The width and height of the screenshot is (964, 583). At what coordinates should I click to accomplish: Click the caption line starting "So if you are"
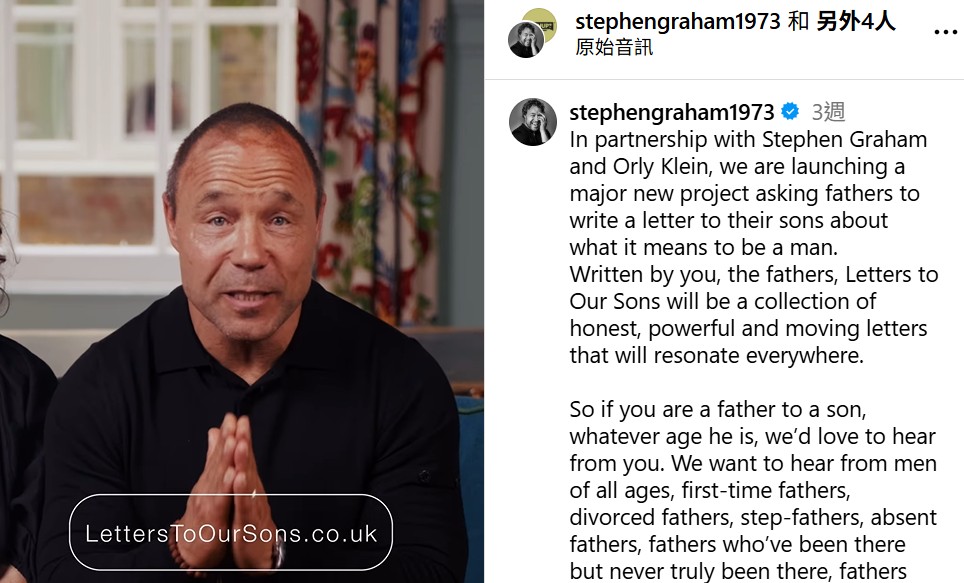coord(717,409)
